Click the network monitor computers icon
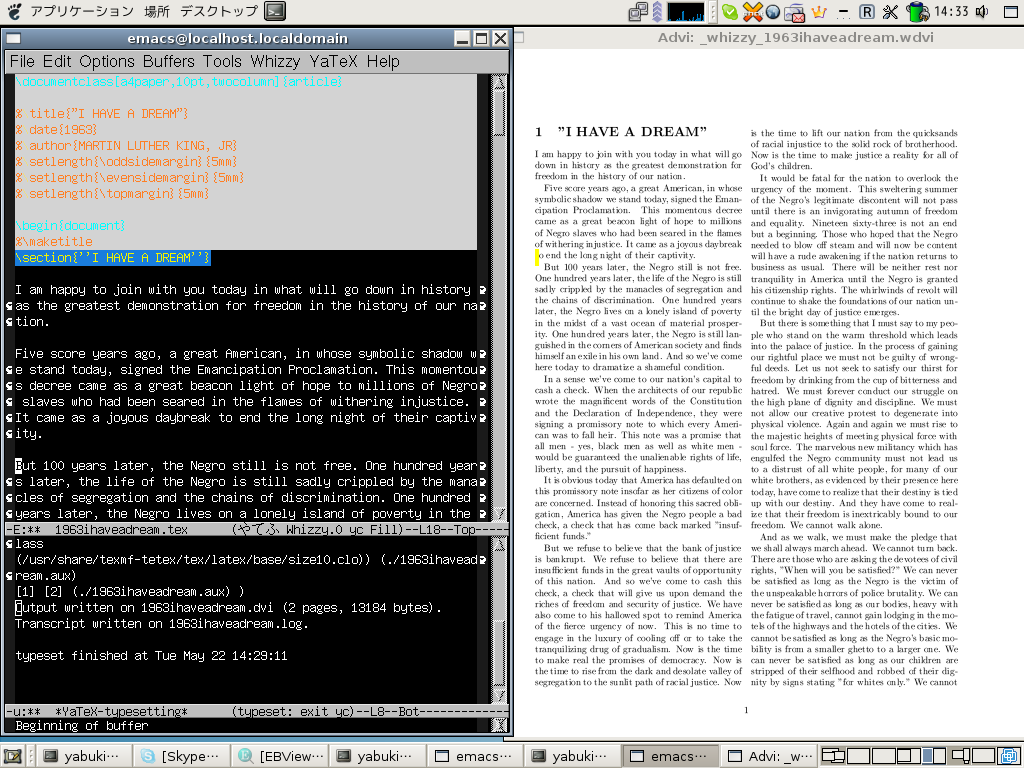This screenshot has width=1024, height=768. pos(638,11)
